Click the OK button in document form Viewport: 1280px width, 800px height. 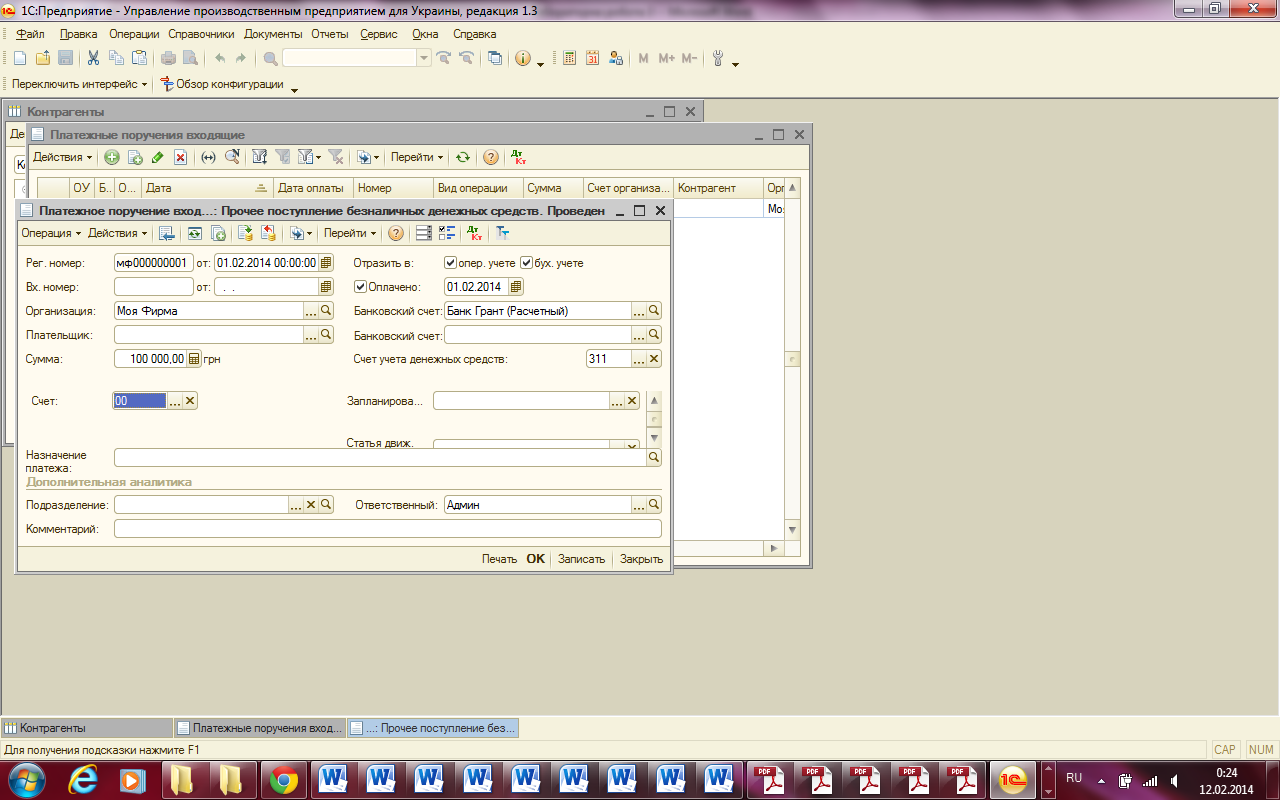(536, 559)
